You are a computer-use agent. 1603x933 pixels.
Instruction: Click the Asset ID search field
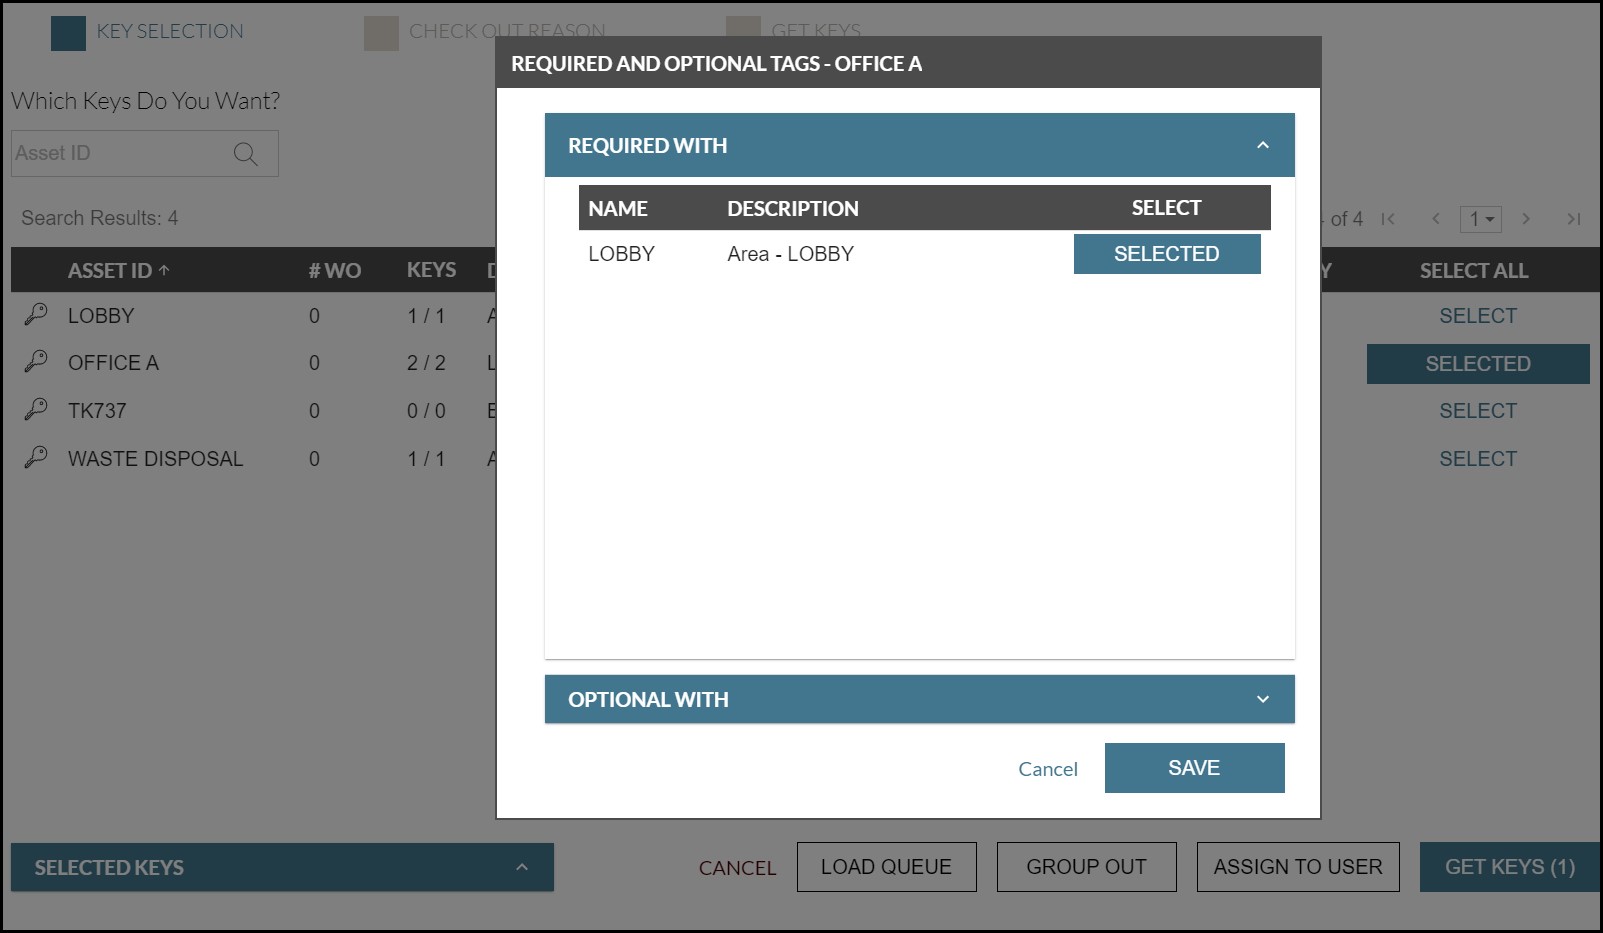(120, 154)
